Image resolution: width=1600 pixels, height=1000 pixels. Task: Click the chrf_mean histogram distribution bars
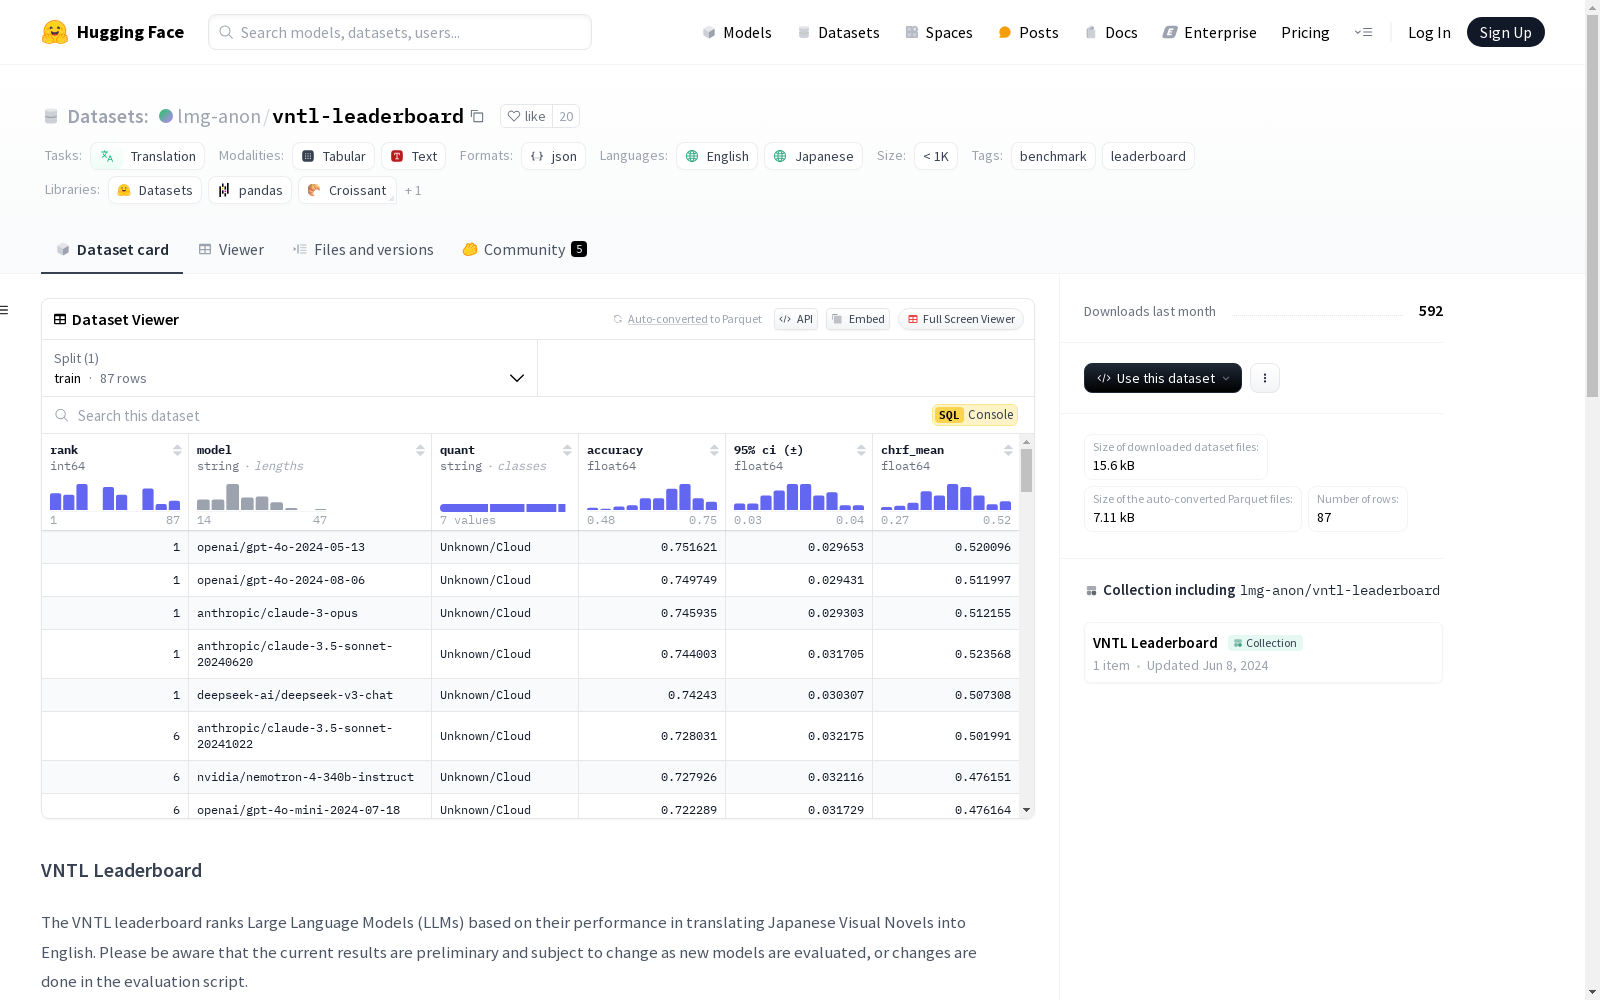946,497
